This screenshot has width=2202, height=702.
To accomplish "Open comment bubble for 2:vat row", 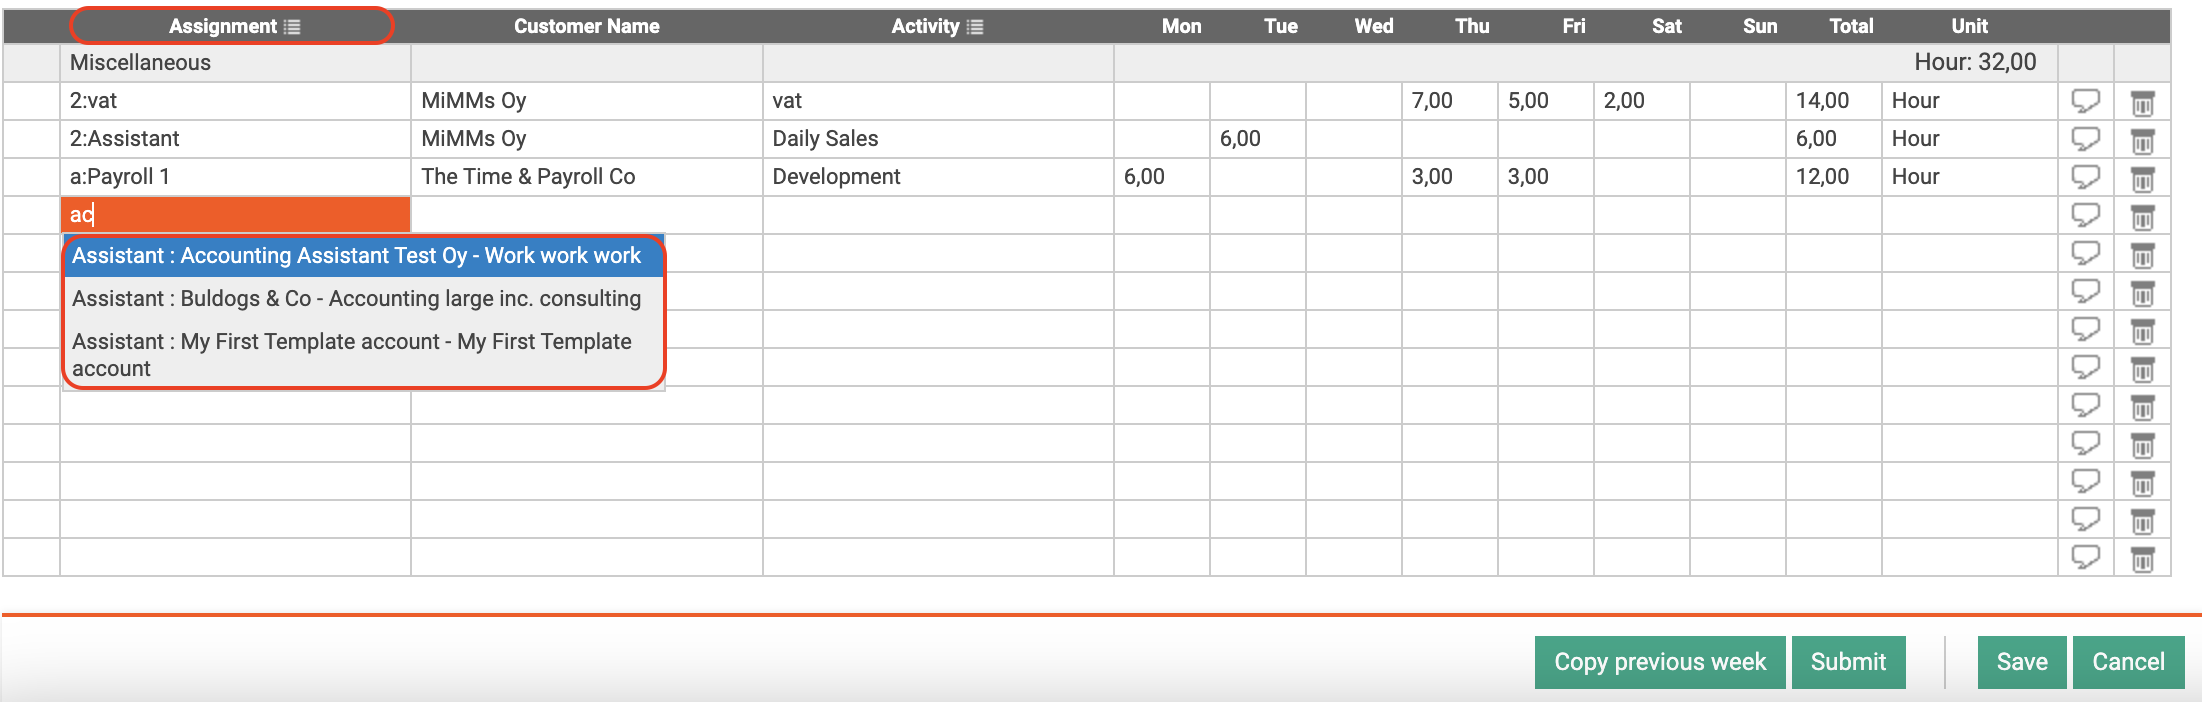I will (2085, 101).
